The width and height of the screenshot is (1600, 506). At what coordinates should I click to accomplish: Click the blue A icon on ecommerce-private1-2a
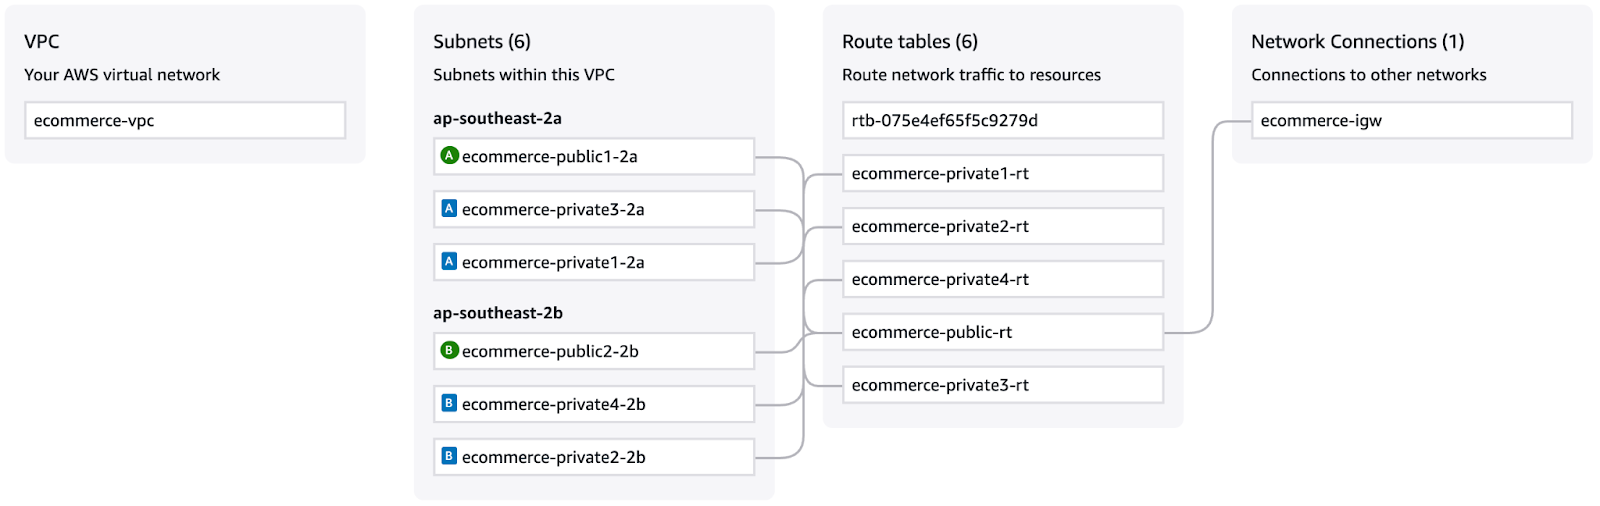point(449,262)
